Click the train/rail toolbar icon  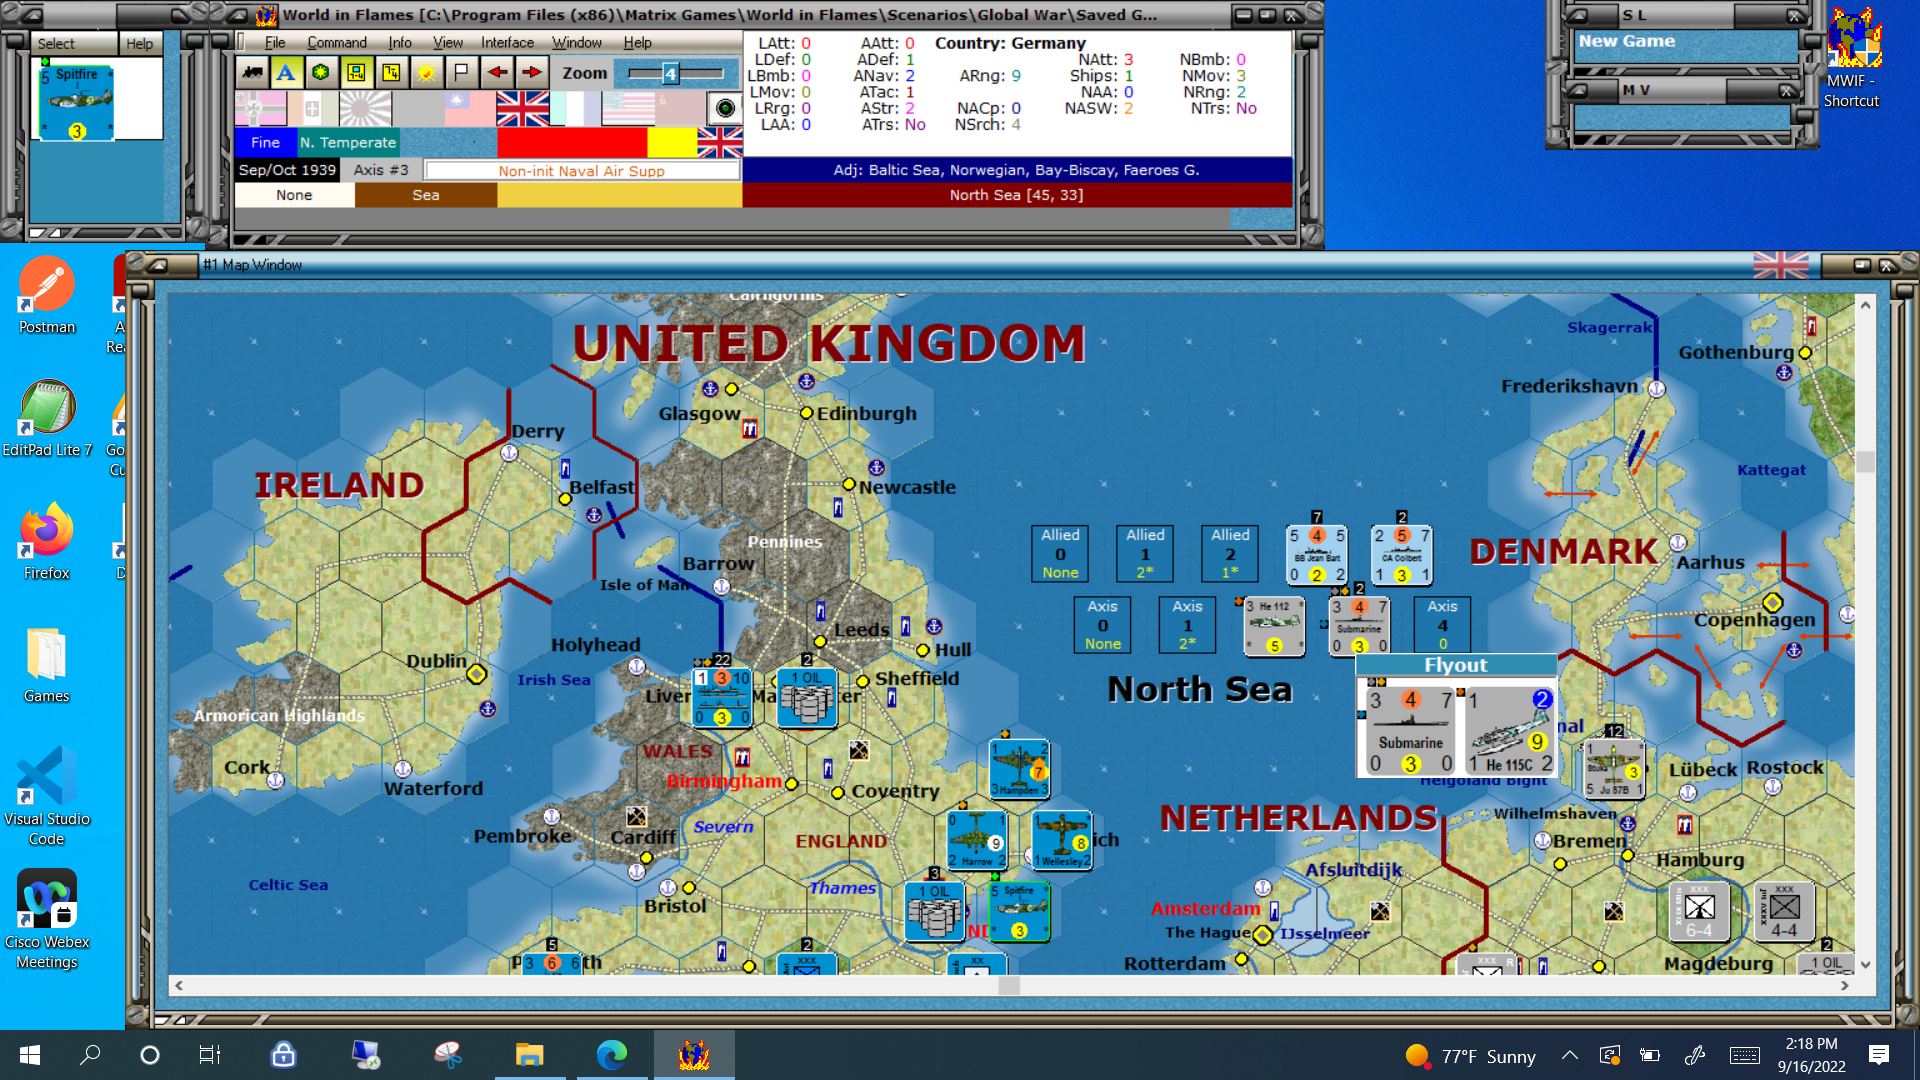252,73
